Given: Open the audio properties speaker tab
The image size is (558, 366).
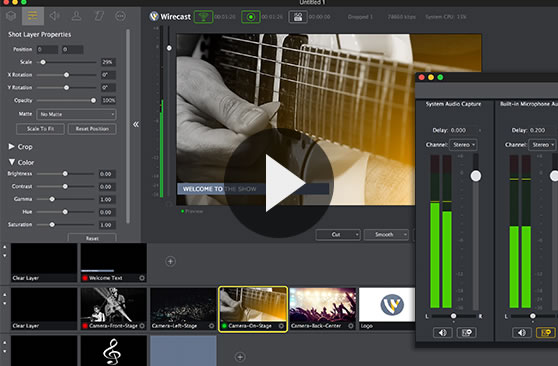Looking at the screenshot, I should 54,16.
